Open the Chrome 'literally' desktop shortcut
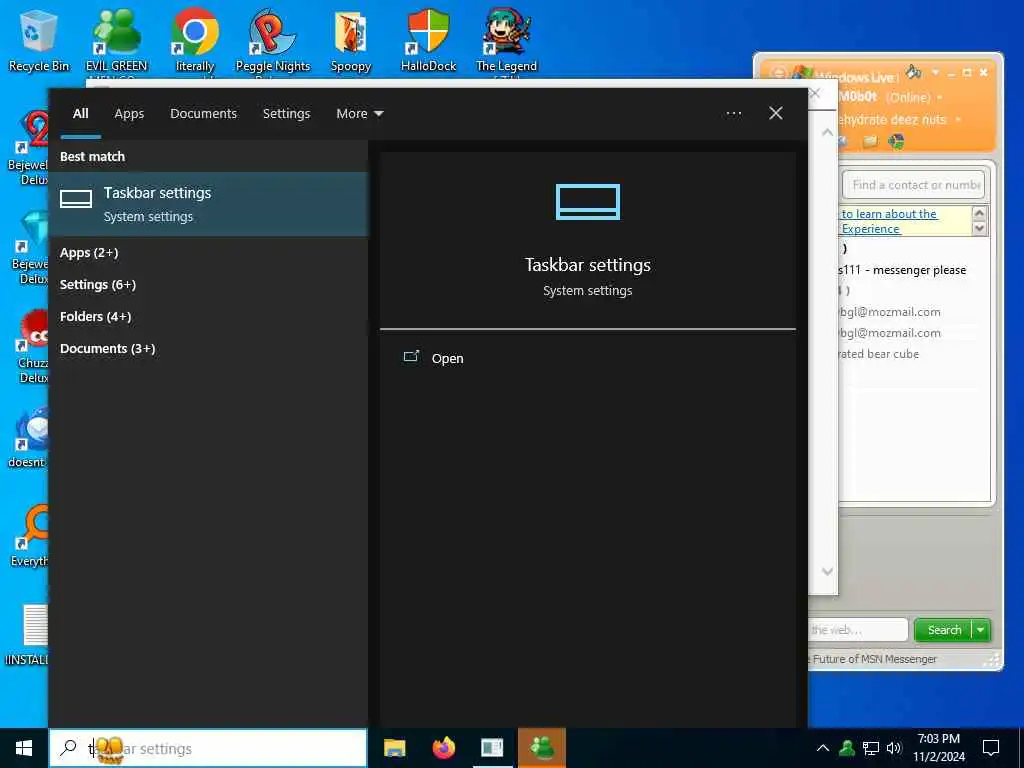1024x768 pixels. (195, 40)
